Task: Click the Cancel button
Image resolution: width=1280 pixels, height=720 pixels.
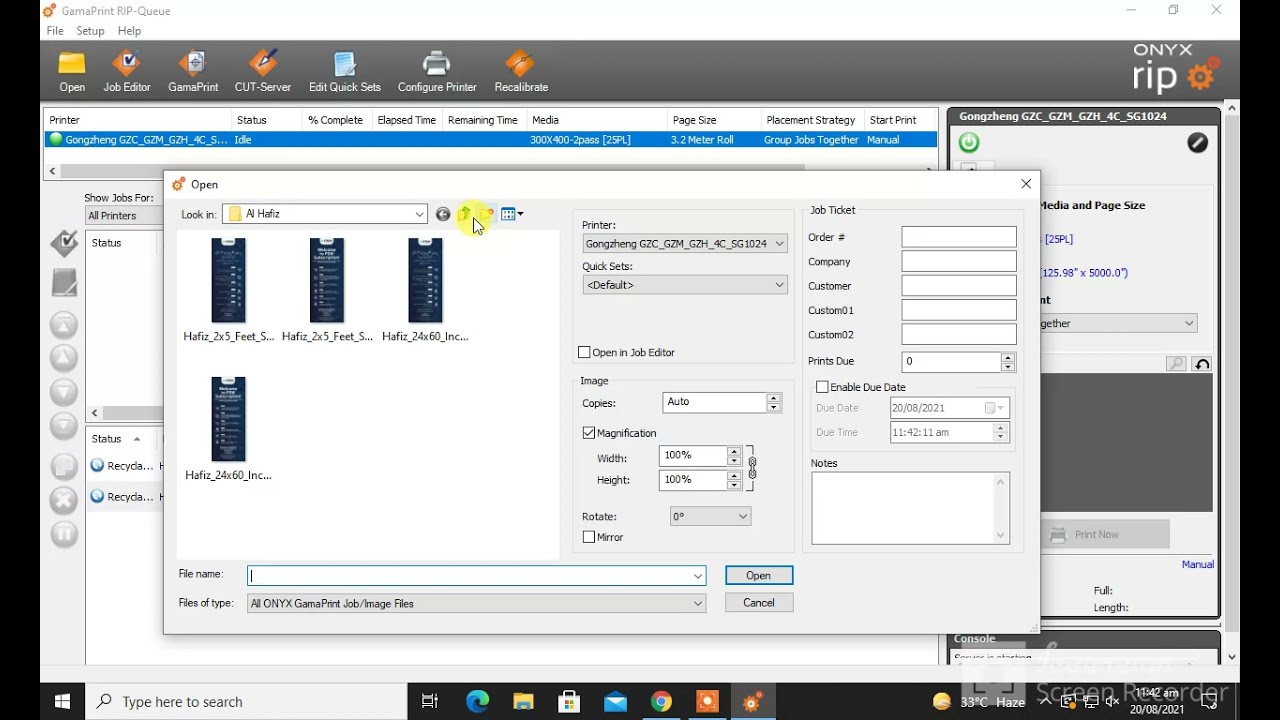Action: click(758, 602)
